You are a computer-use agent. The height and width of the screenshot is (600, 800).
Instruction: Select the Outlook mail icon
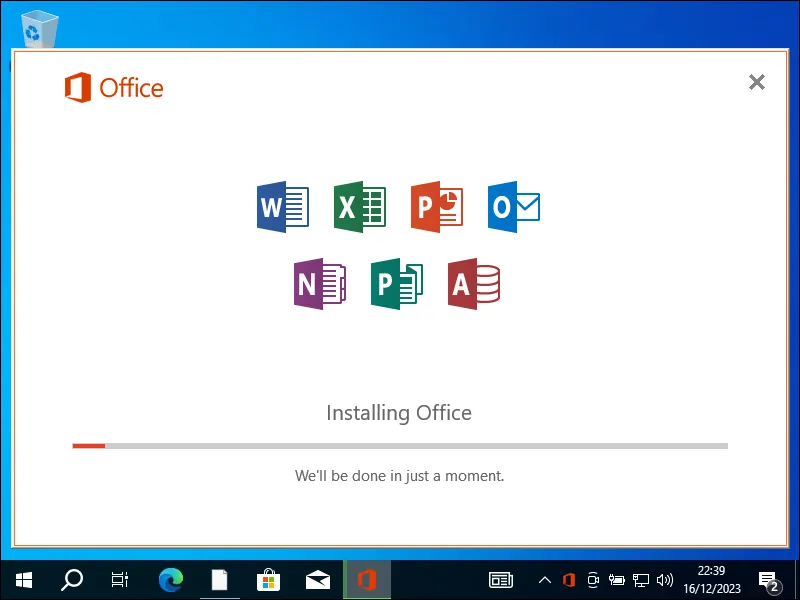pos(514,207)
